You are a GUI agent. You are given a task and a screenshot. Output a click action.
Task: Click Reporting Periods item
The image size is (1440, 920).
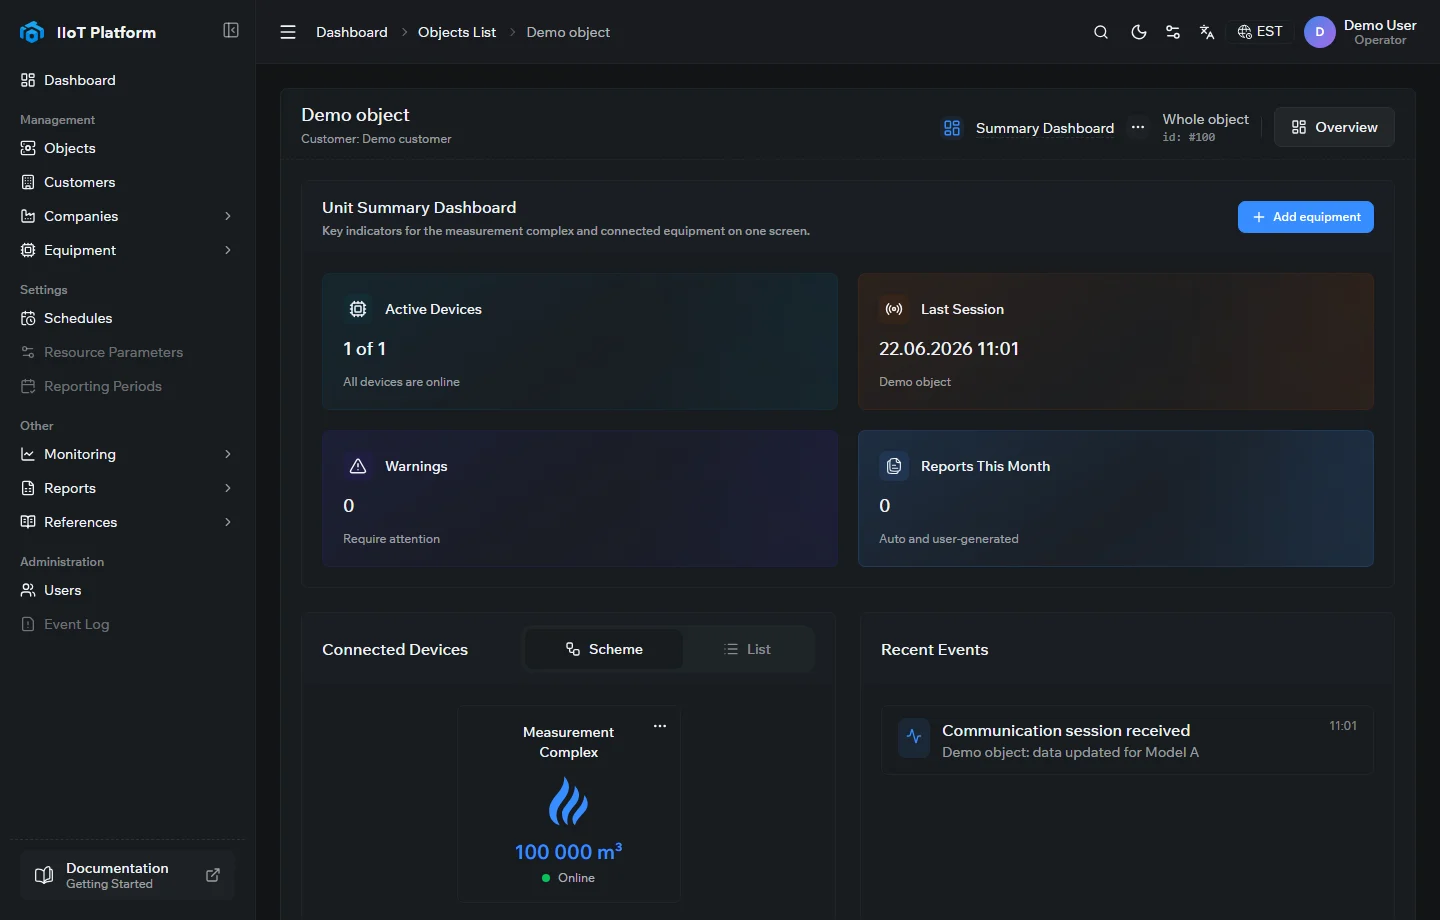127,386
